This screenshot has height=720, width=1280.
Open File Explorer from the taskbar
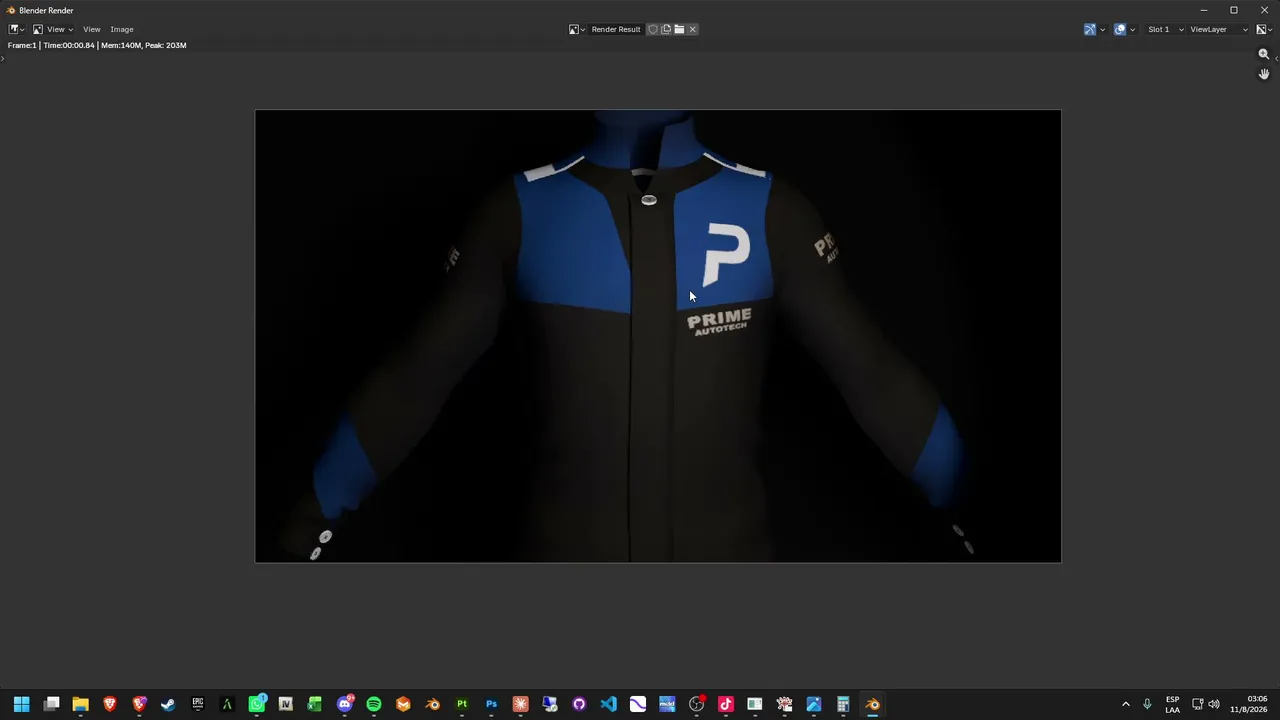[80, 704]
